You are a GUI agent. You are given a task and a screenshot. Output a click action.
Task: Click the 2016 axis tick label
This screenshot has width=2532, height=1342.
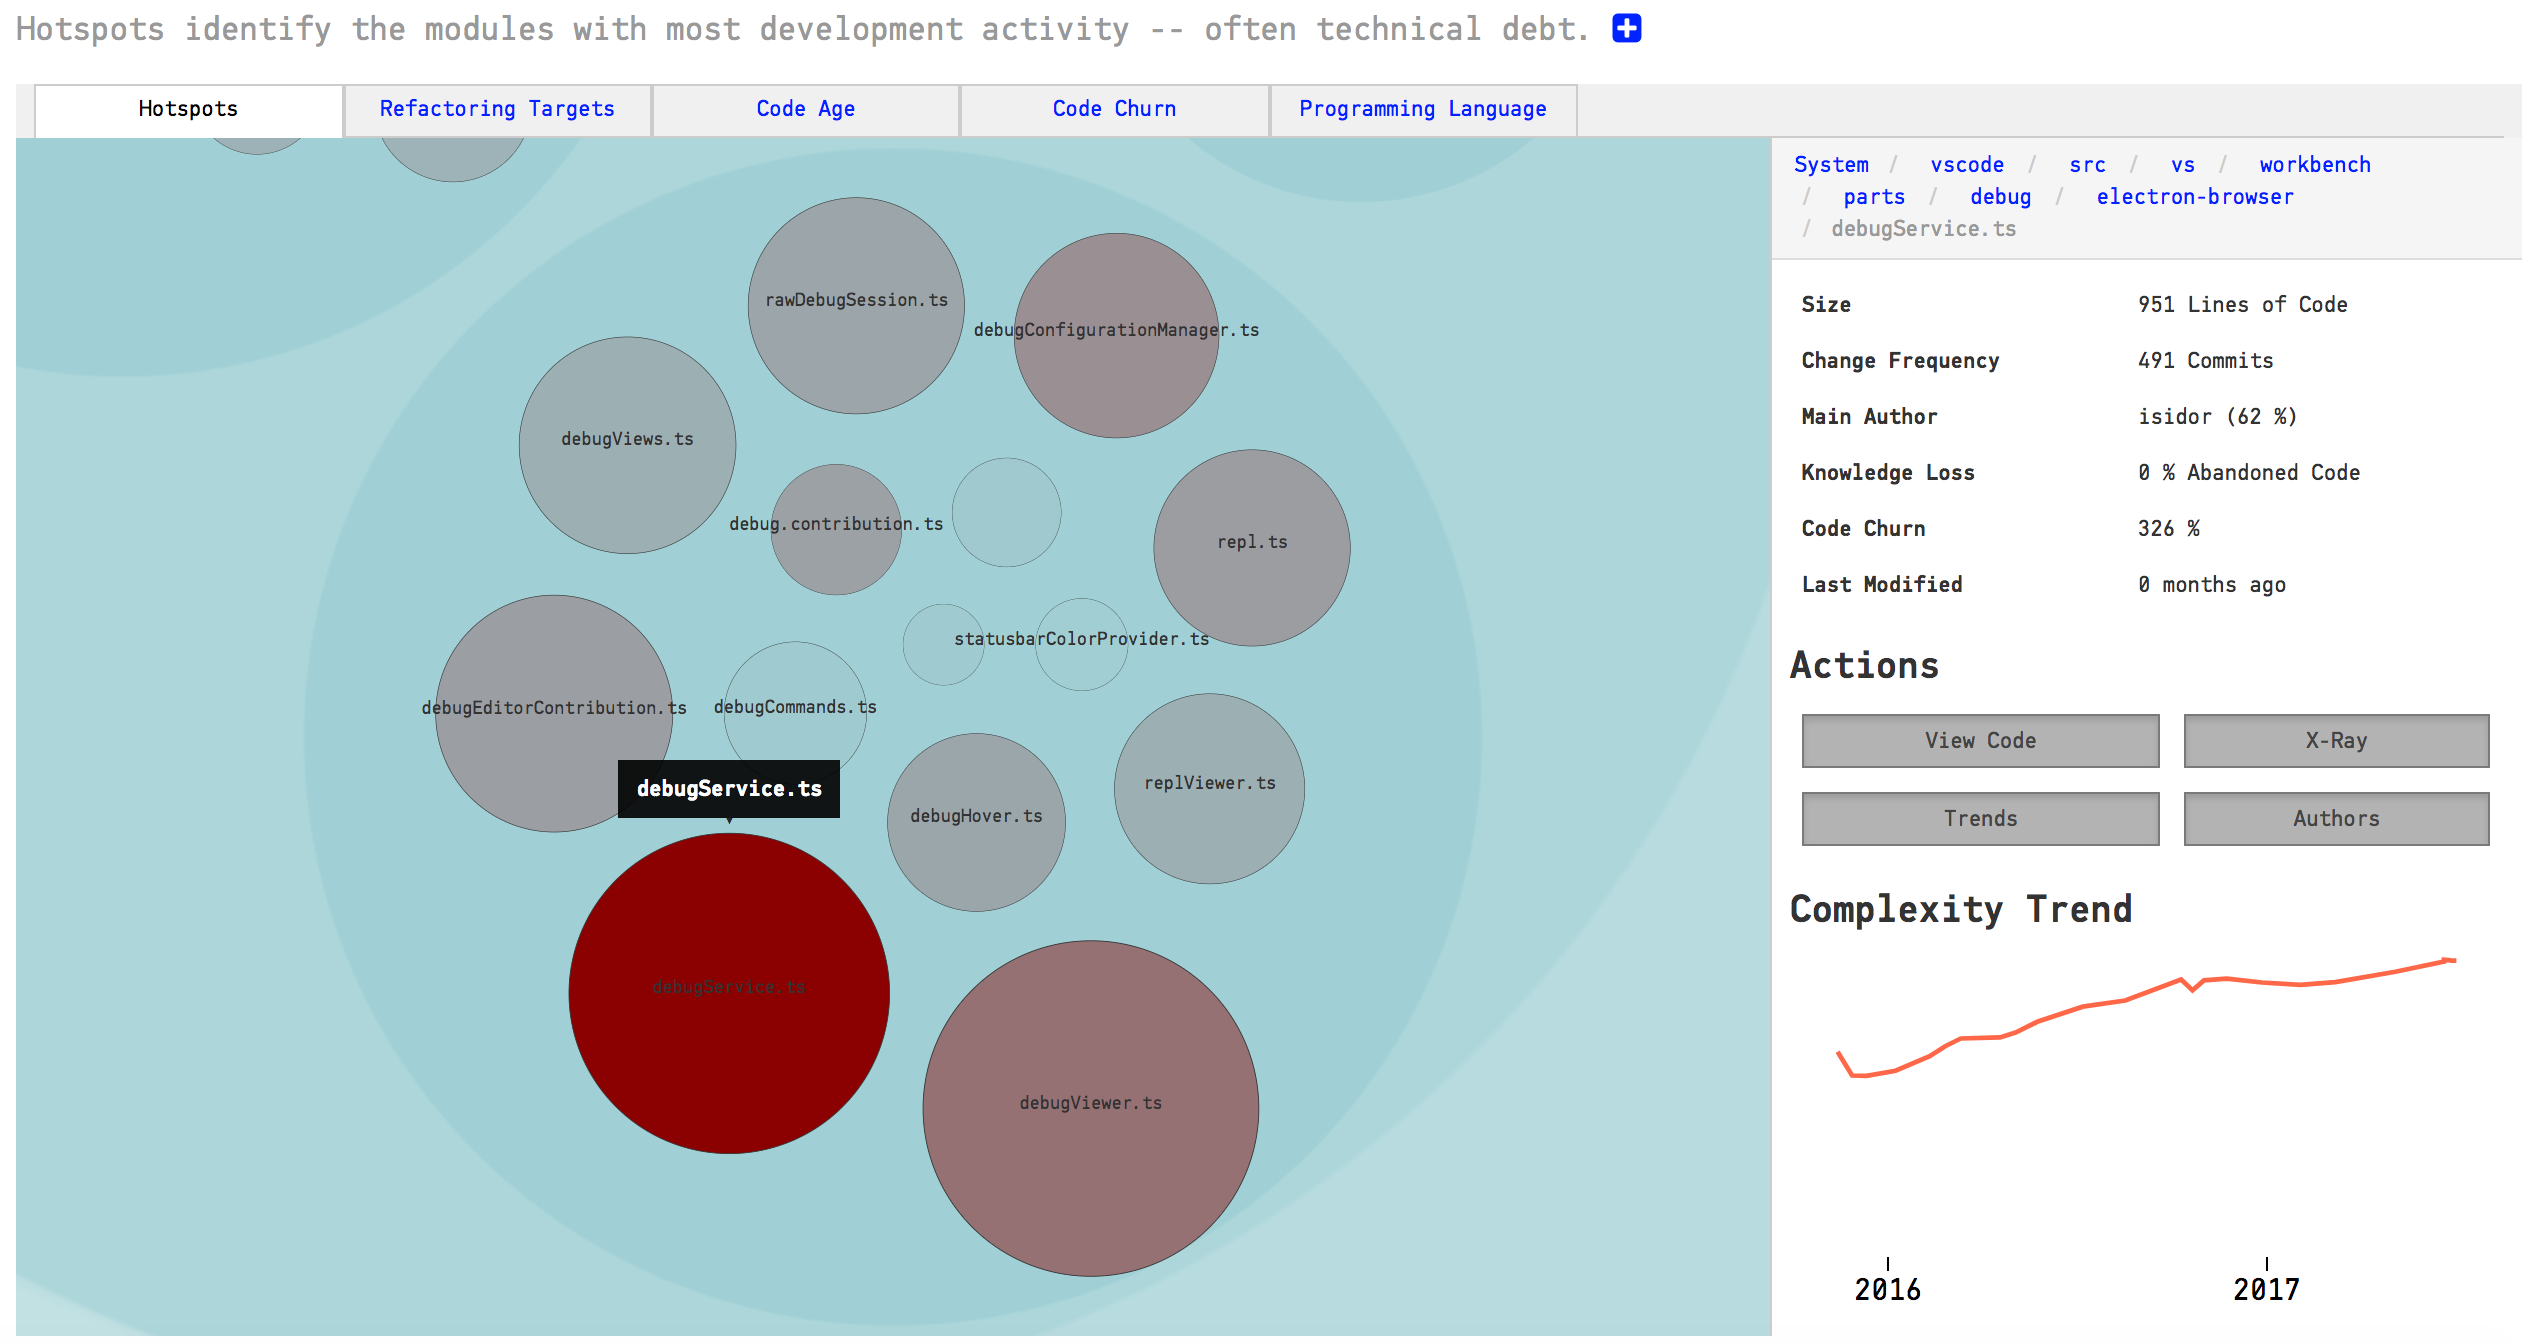1887,1289
